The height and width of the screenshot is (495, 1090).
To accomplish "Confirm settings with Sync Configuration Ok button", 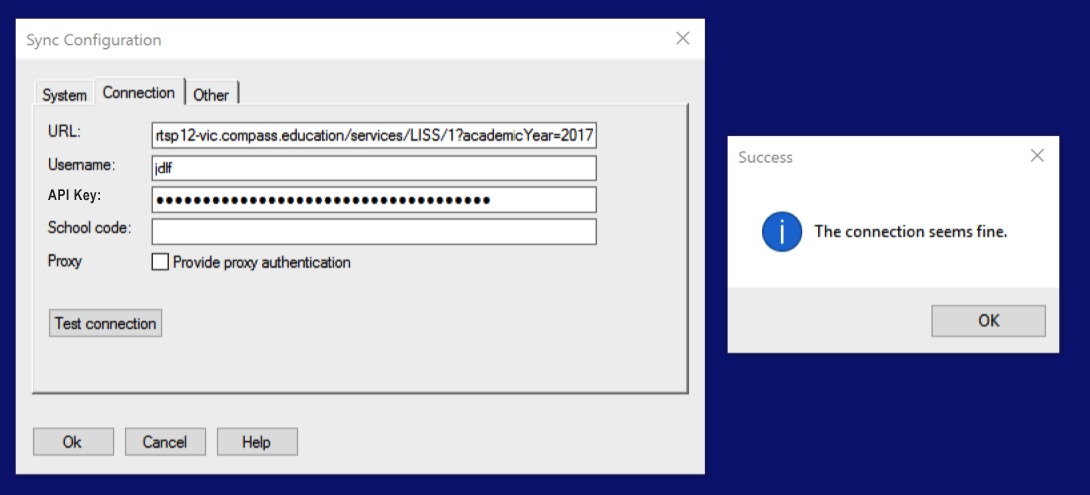I will 73,441.
